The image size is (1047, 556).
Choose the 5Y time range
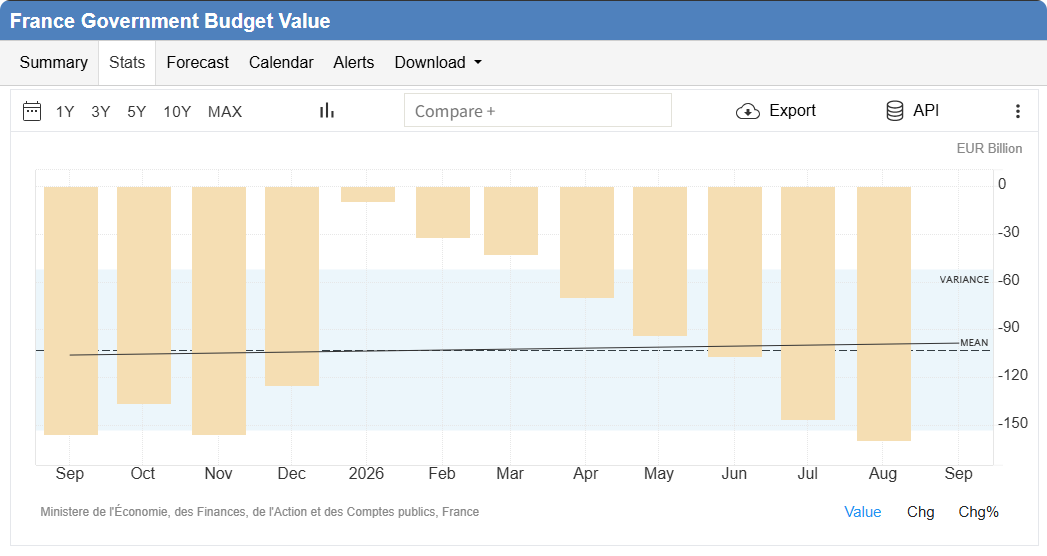pos(137,111)
